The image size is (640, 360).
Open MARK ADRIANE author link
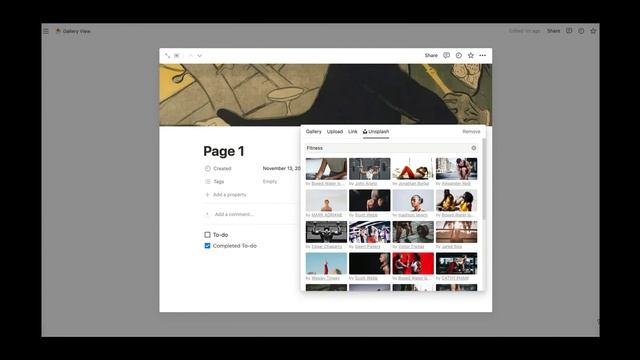point(327,215)
